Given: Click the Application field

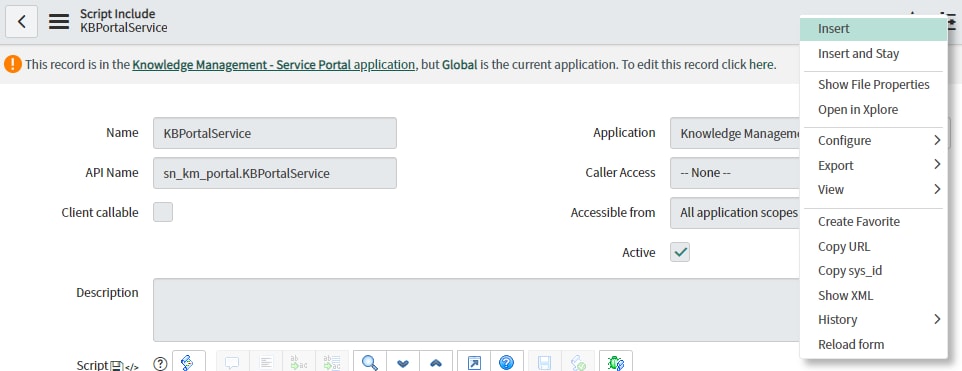Looking at the screenshot, I should [x=735, y=133].
